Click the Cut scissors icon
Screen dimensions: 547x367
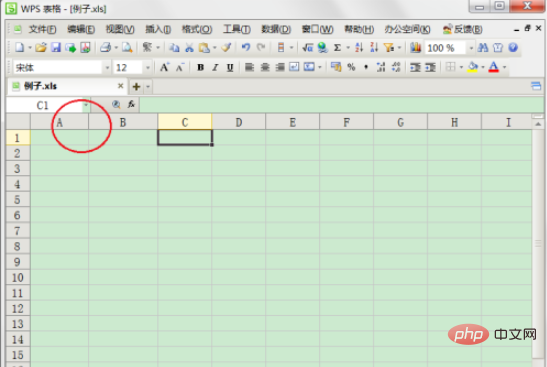(x=189, y=47)
